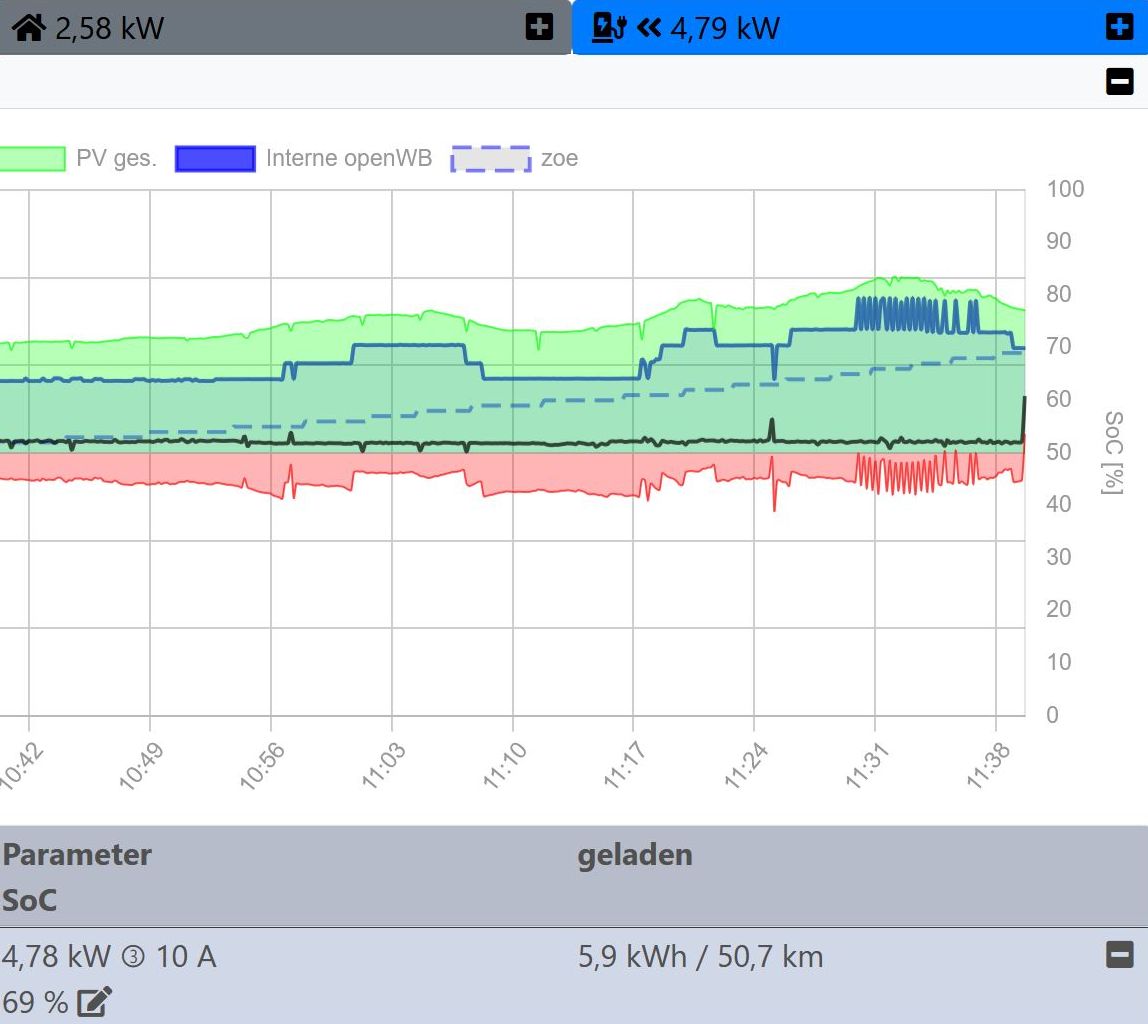Image resolution: width=1148 pixels, height=1024 pixels.
Task: Expand the house consumption details panel
Action: [539, 27]
